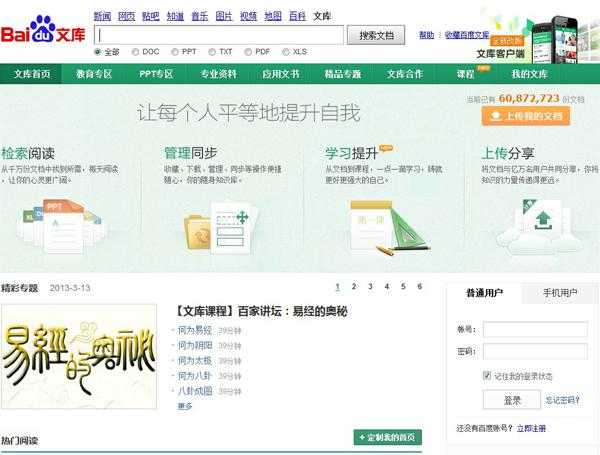This screenshot has width=600, height=455.
Task: Open the 地图 top link
Action: (273, 16)
